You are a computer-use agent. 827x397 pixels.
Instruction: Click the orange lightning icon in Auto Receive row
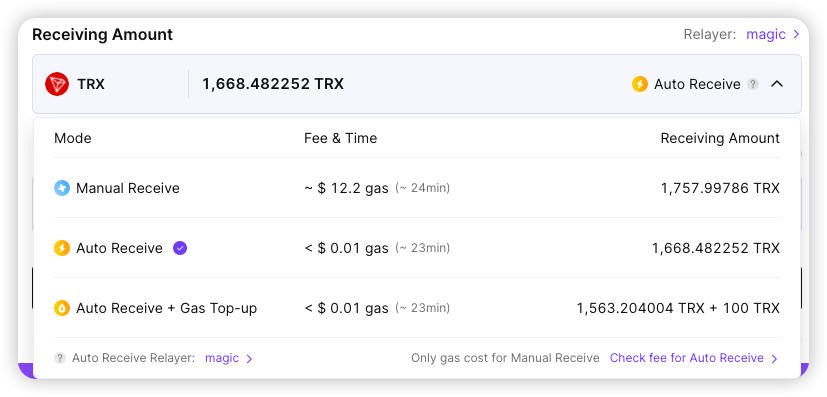tap(62, 248)
